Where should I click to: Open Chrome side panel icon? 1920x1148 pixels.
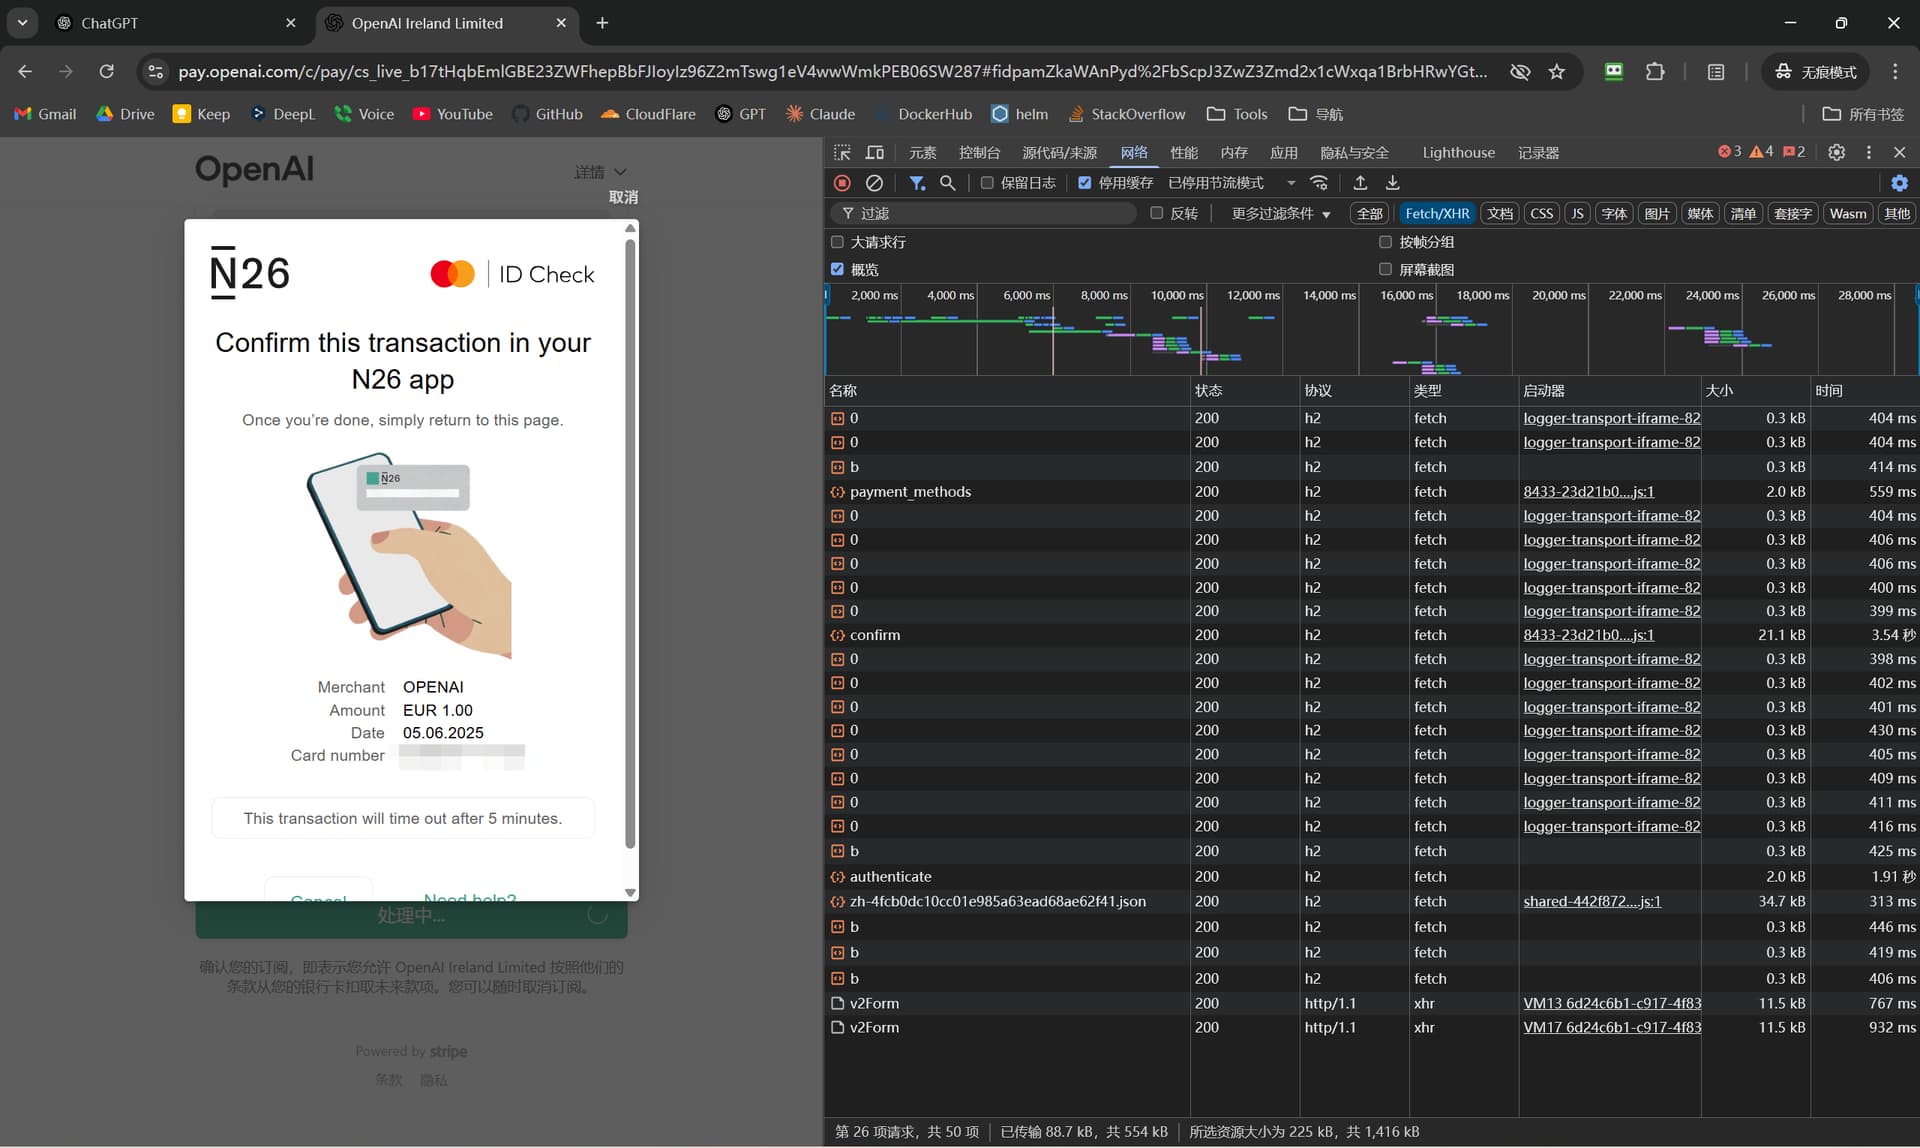(x=1716, y=71)
